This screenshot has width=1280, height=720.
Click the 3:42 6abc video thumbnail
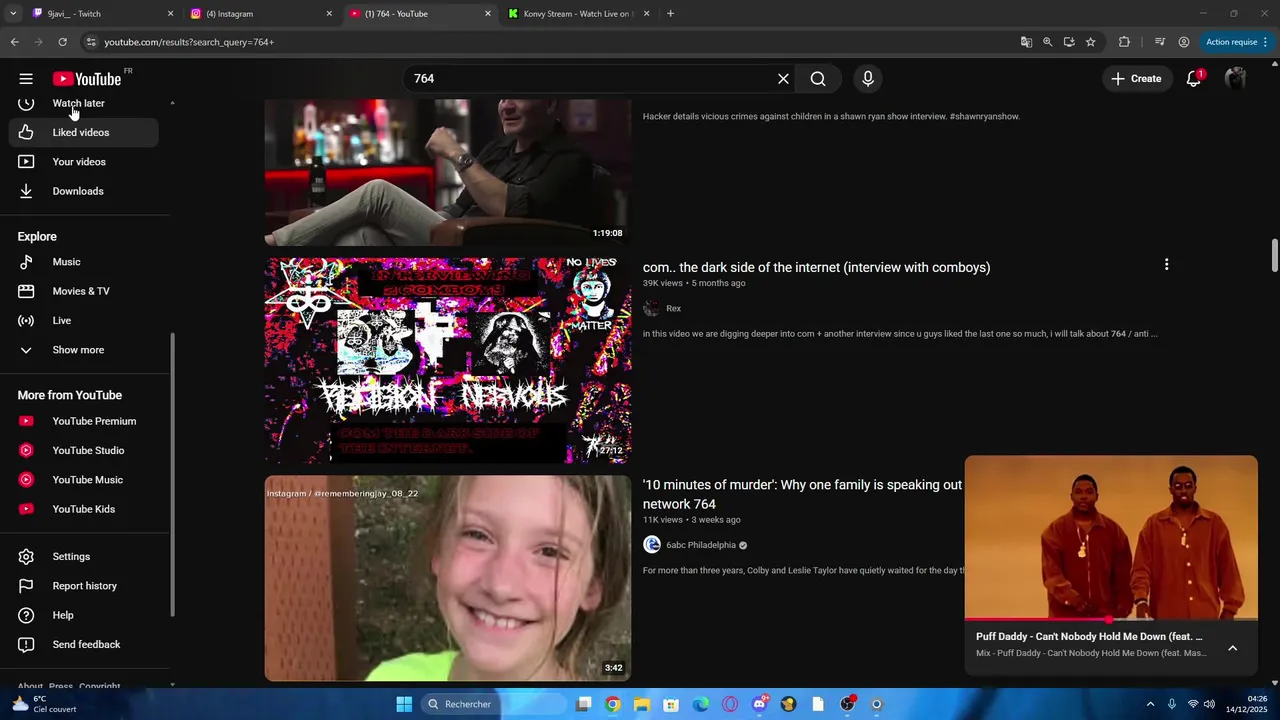coord(448,578)
